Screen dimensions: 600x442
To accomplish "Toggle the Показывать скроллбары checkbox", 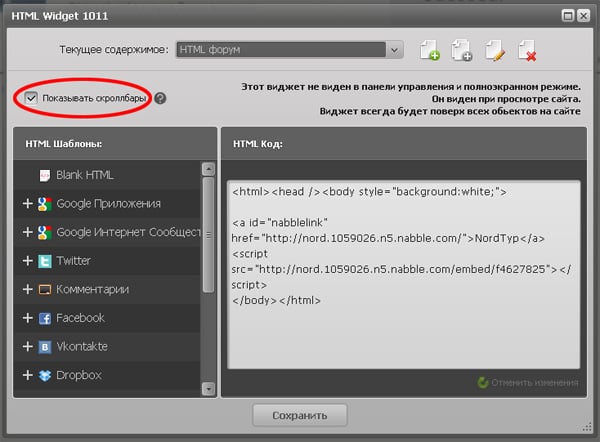I will click(x=32, y=98).
